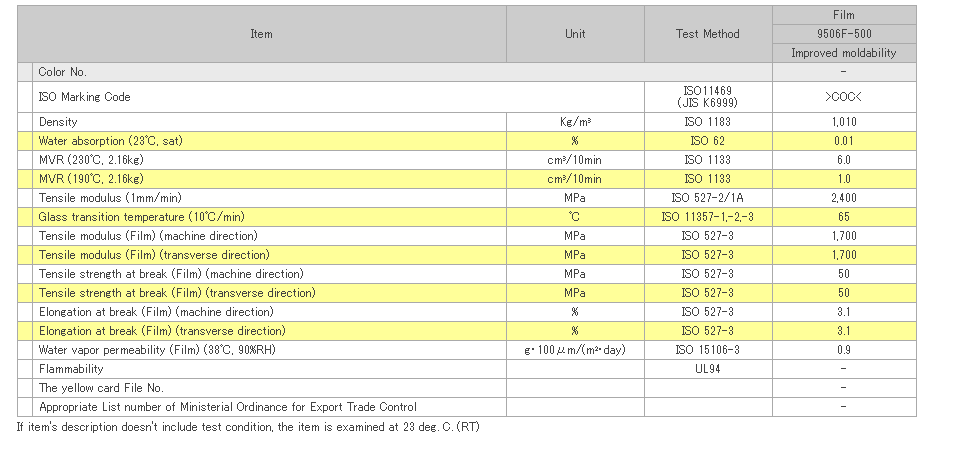Screen dimensions: 966x456
Task: Select the >COC< marking code value
Action: click(843, 97)
